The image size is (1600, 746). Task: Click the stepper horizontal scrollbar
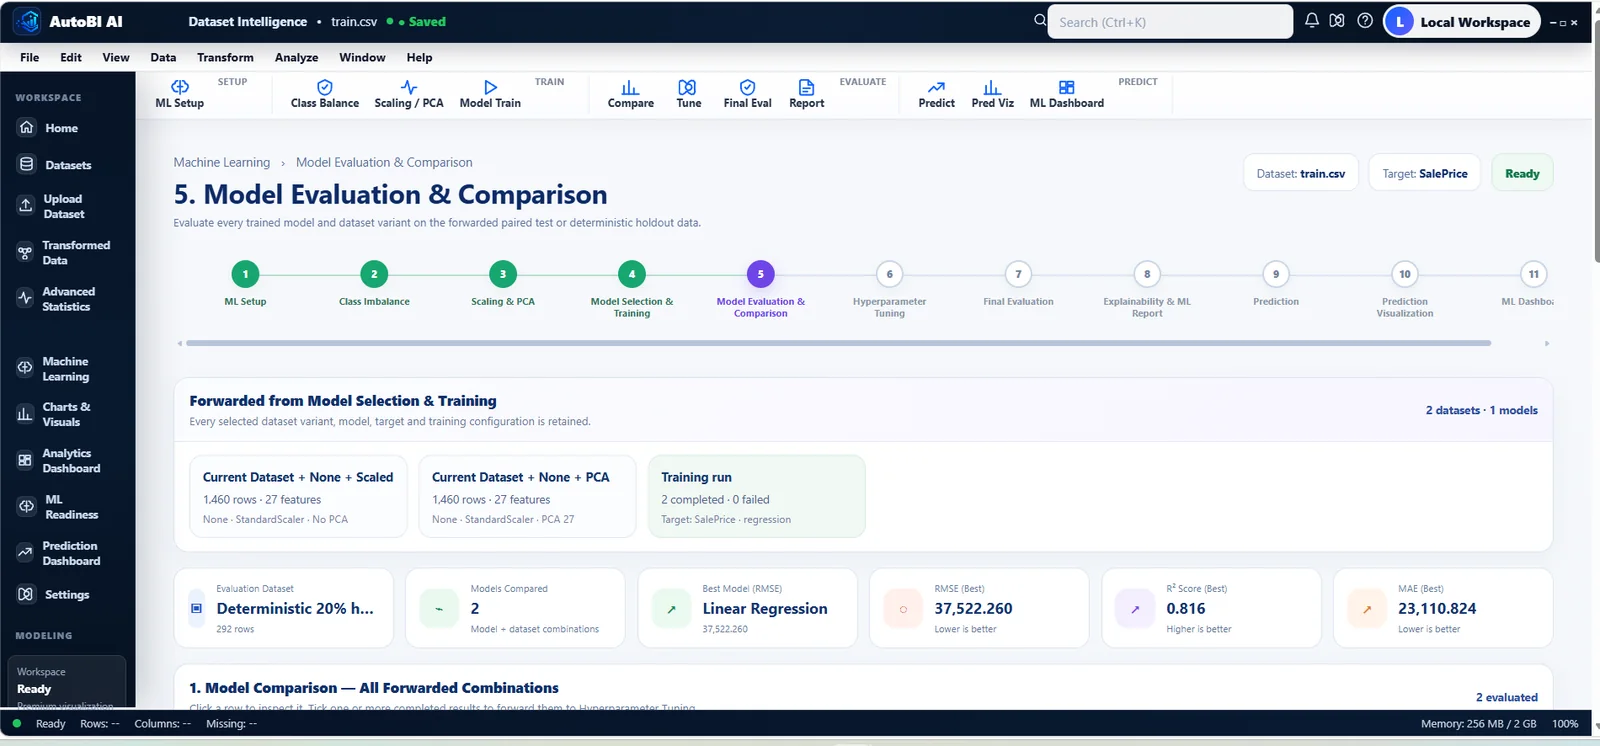tap(838, 343)
